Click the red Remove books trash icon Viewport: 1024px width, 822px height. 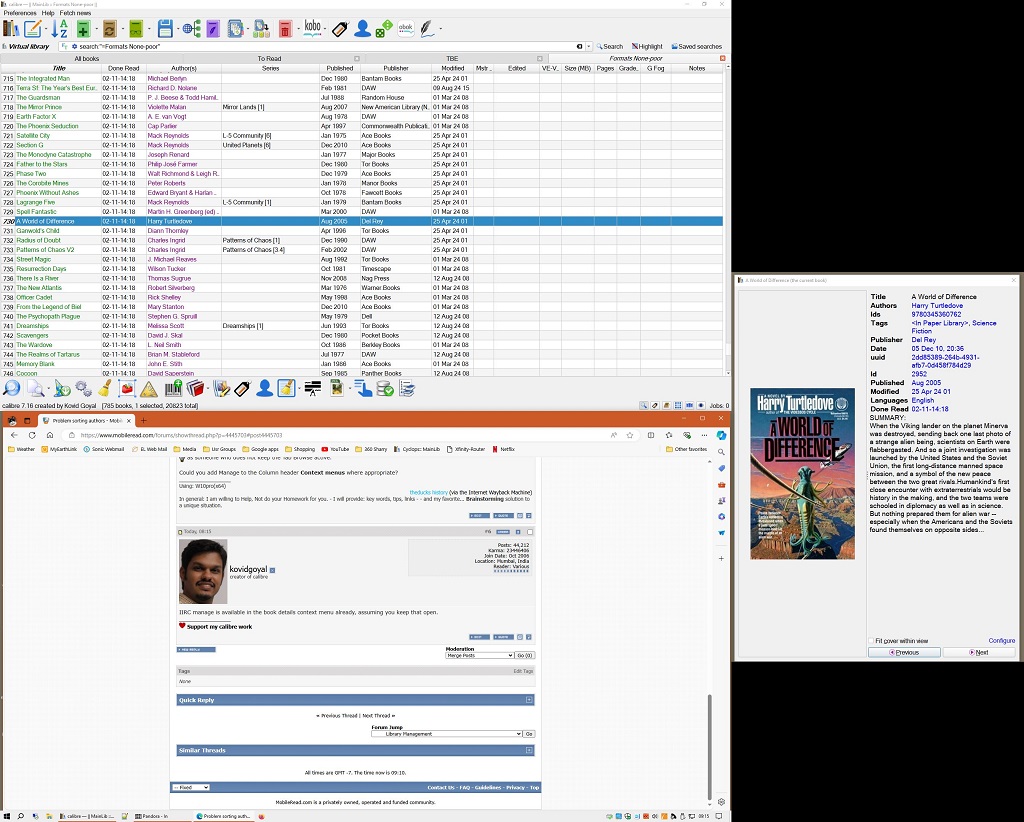click(x=285, y=28)
